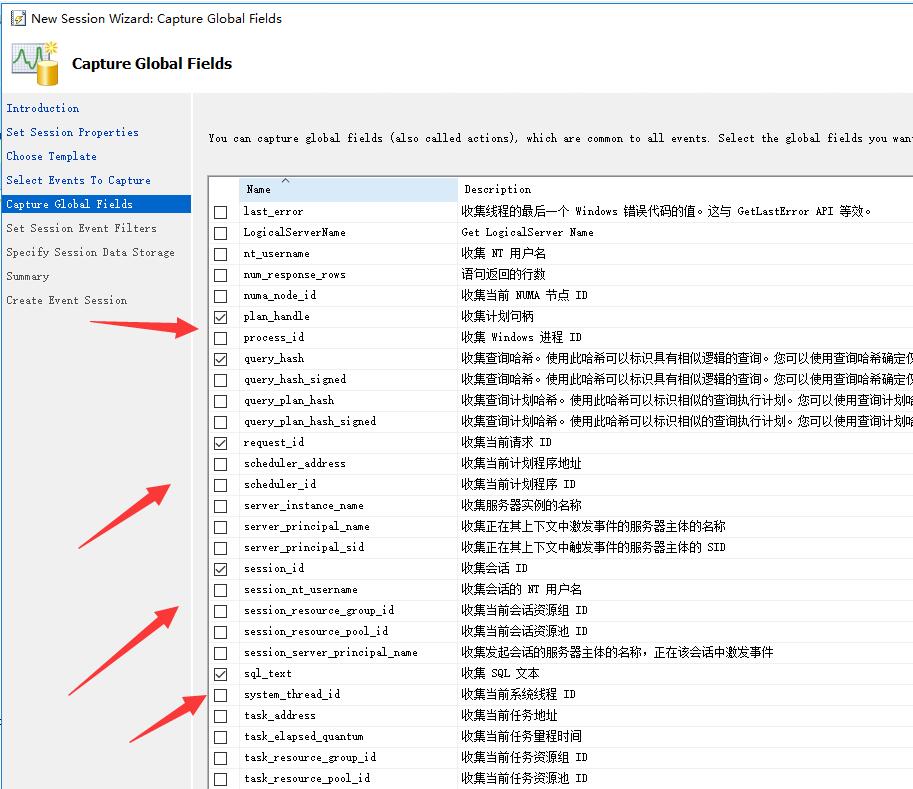913x789 pixels.
Task: Click the request_id field name
Action: click(274, 443)
